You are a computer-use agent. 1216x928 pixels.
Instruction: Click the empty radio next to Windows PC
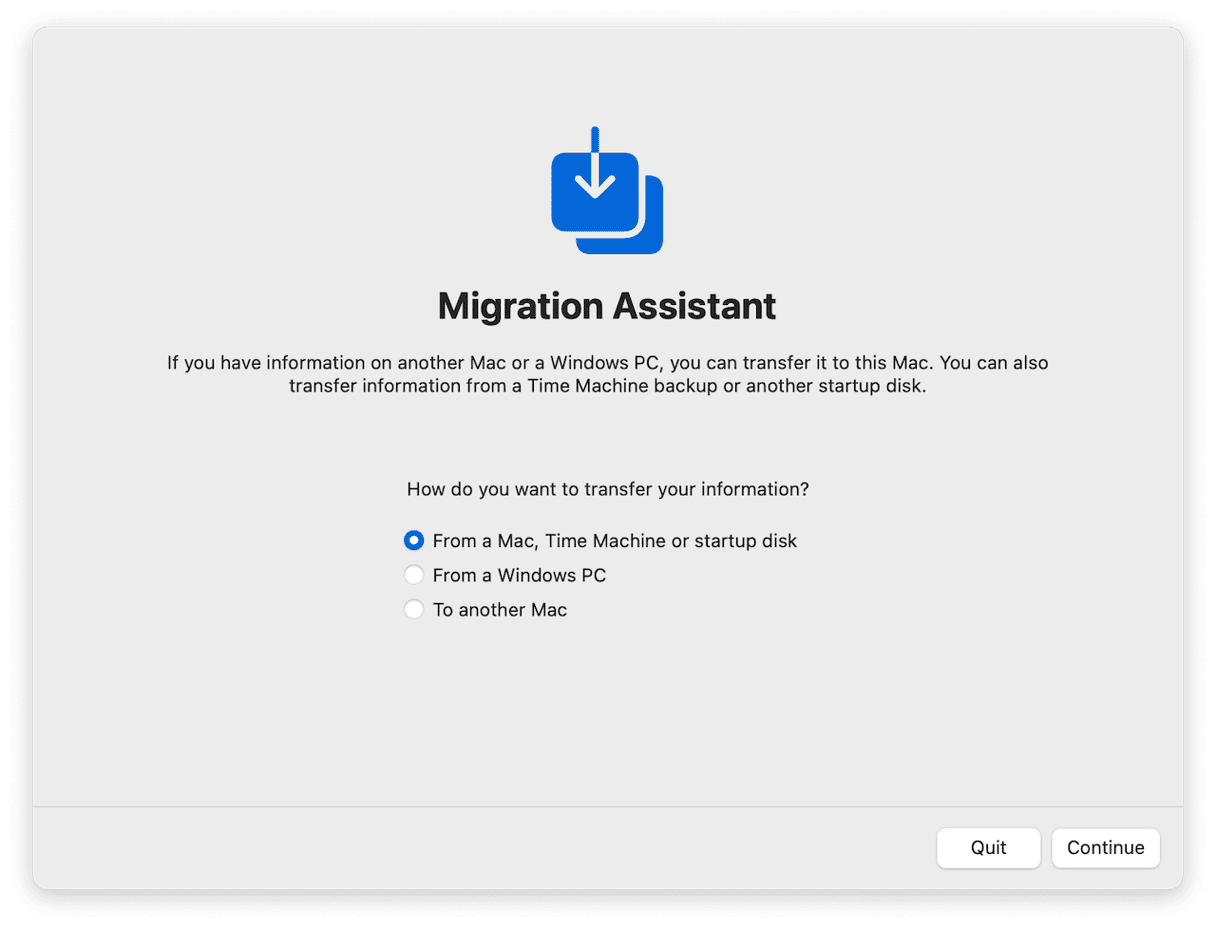[x=413, y=574]
